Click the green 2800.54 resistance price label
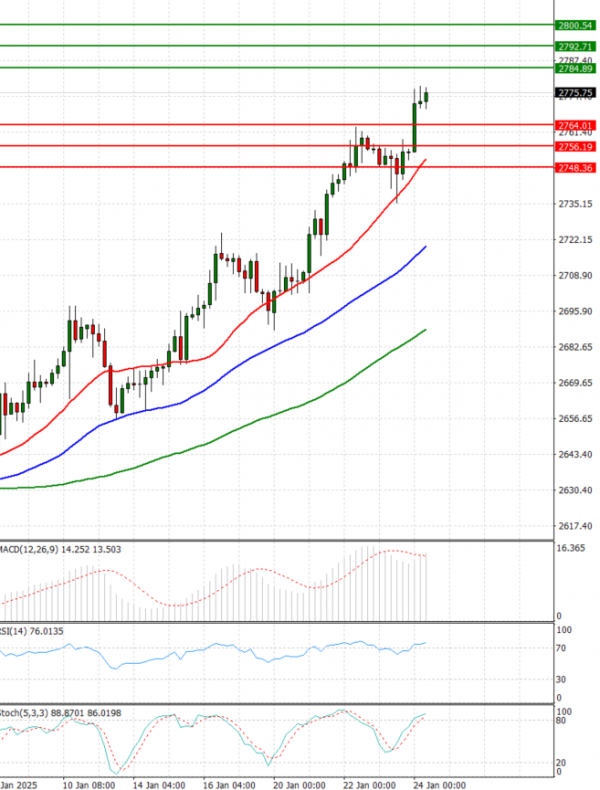This screenshot has height=790, width=600. [x=575, y=25]
